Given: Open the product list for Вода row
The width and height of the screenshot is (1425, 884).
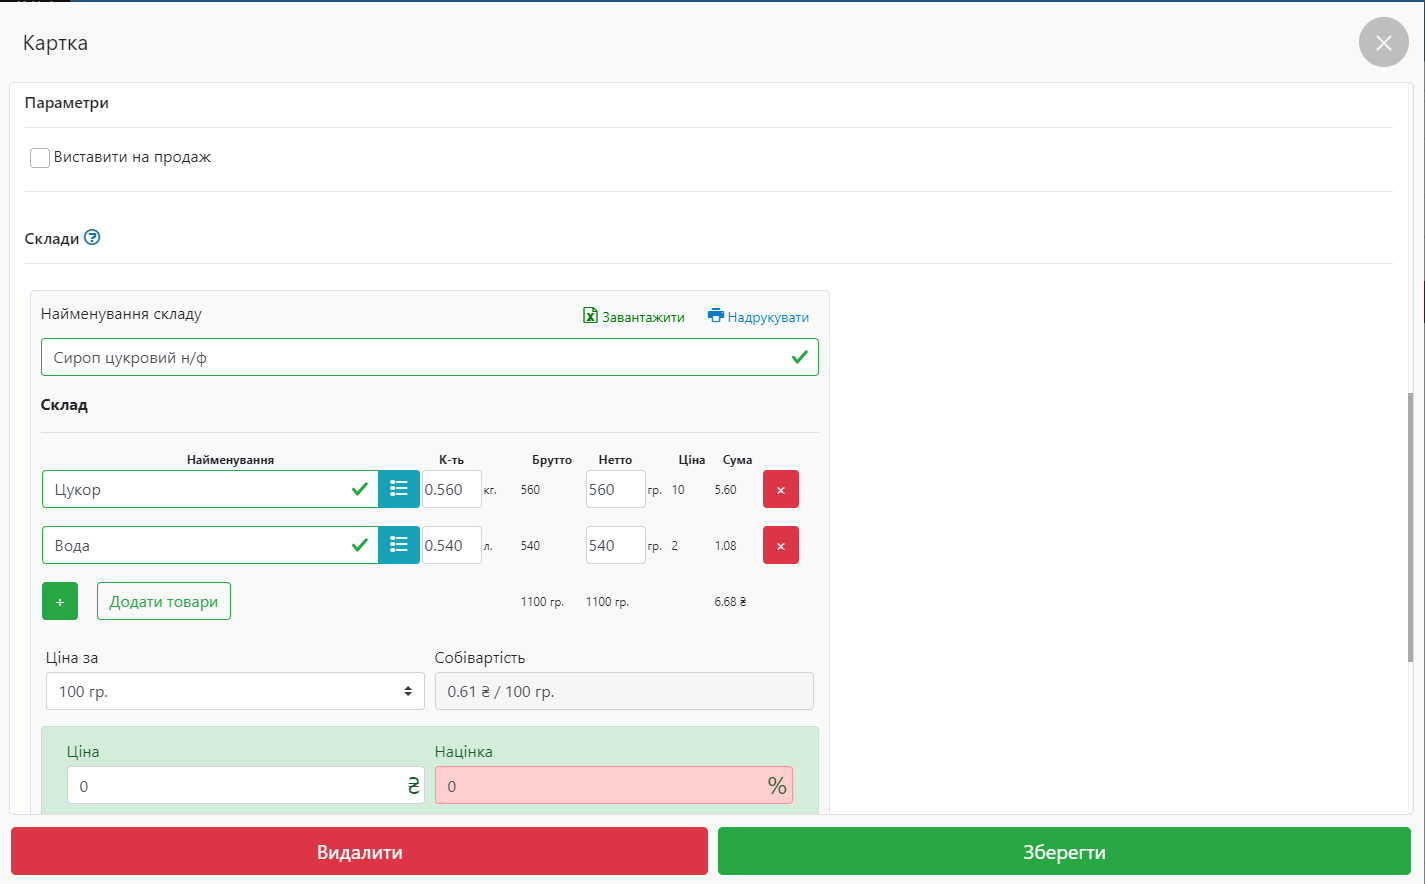Looking at the screenshot, I should click(x=398, y=545).
